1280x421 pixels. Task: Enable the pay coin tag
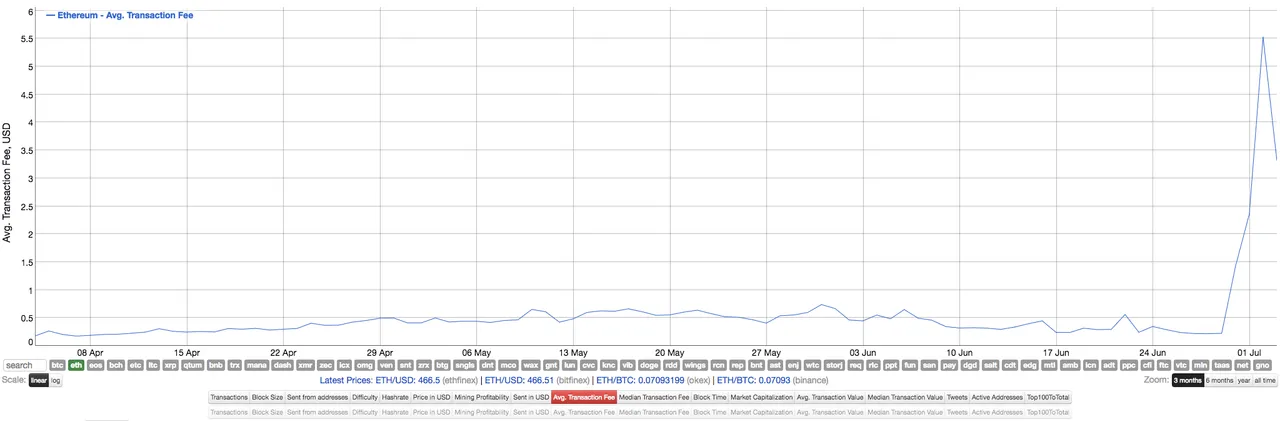[x=949, y=365]
